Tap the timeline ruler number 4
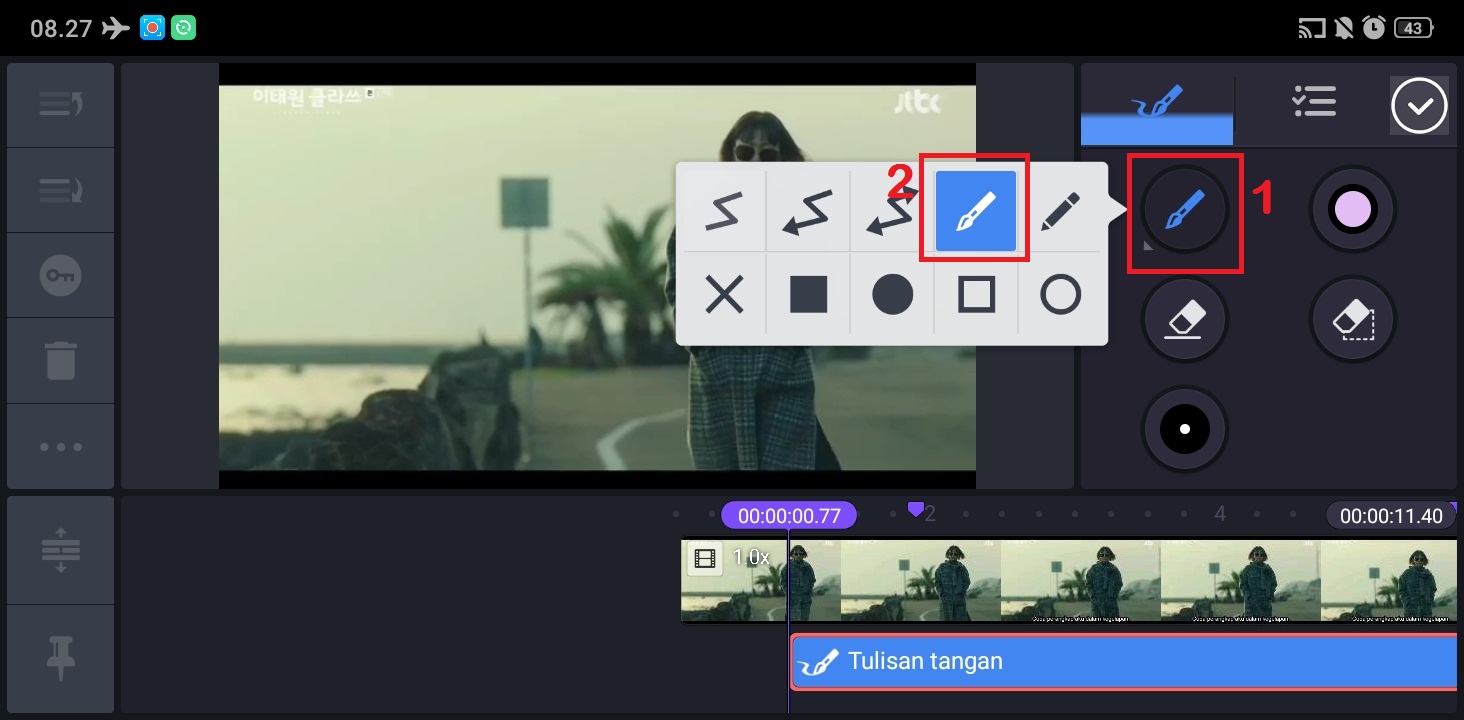Image resolution: width=1464 pixels, height=720 pixels. pyautogui.click(x=1220, y=514)
